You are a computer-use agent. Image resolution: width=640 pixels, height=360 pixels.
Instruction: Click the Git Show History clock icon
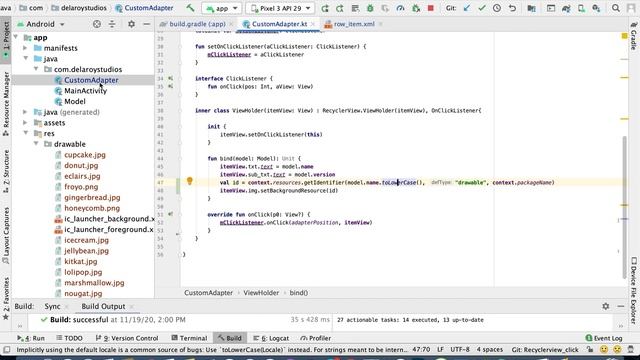(x=497, y=8)
